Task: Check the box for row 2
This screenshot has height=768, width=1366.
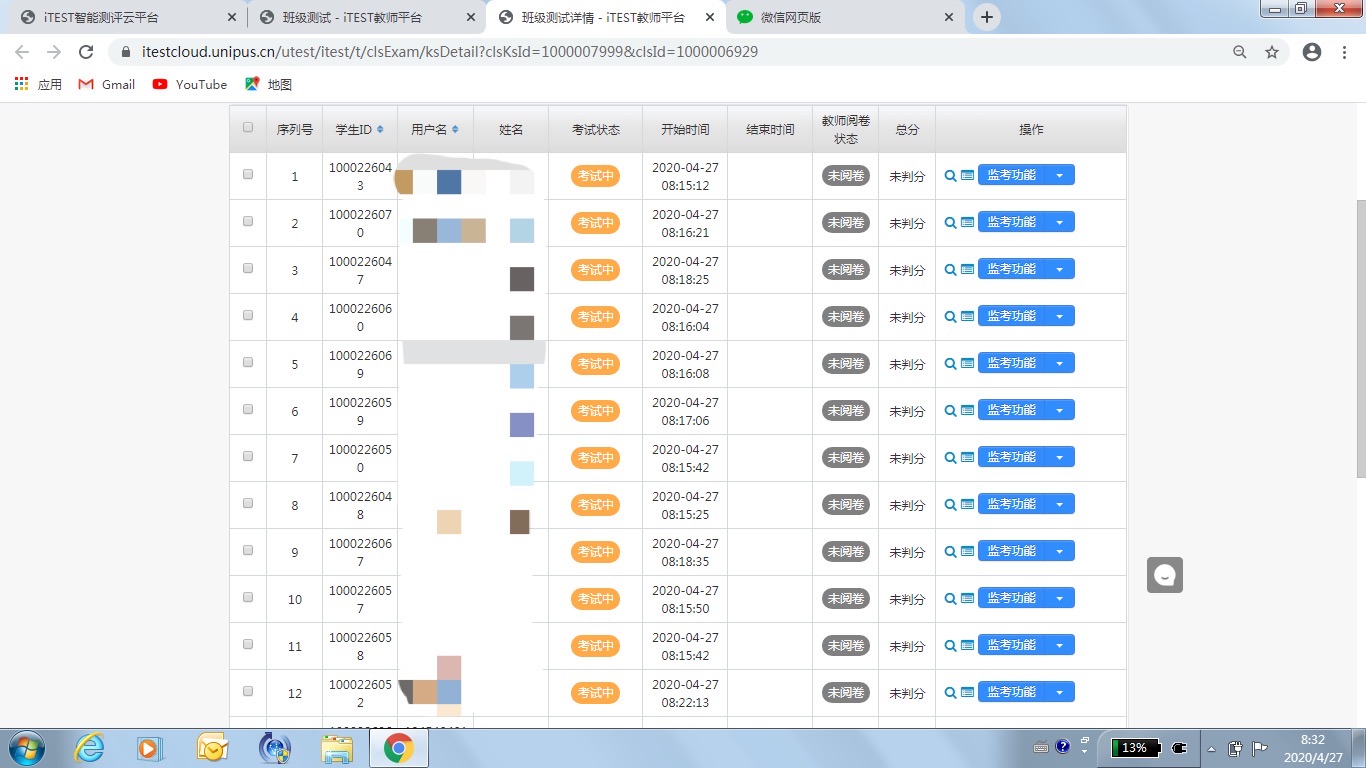Action: coord(248,222)
